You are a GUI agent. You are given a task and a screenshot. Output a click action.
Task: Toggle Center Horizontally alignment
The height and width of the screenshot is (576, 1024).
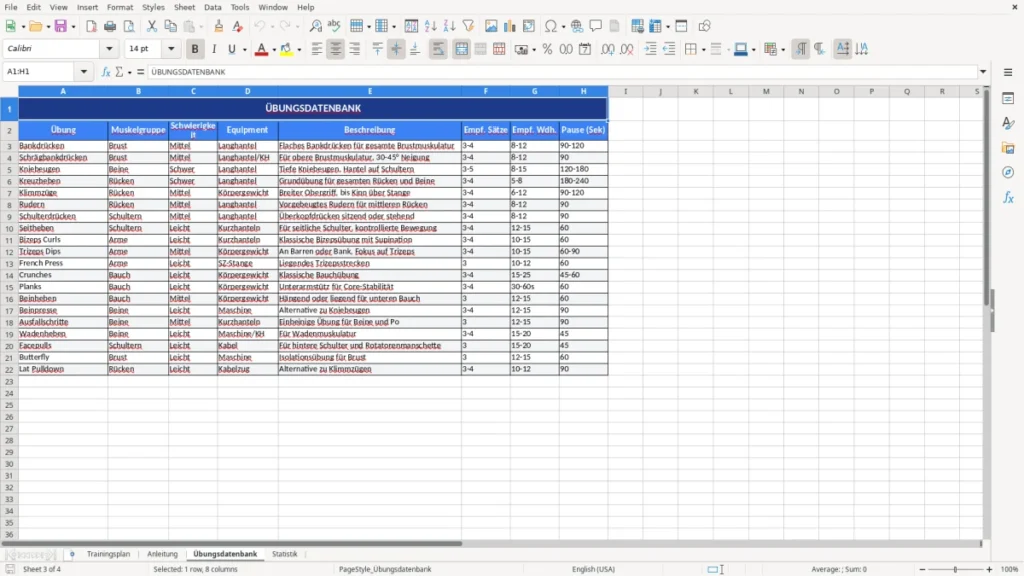336,49
